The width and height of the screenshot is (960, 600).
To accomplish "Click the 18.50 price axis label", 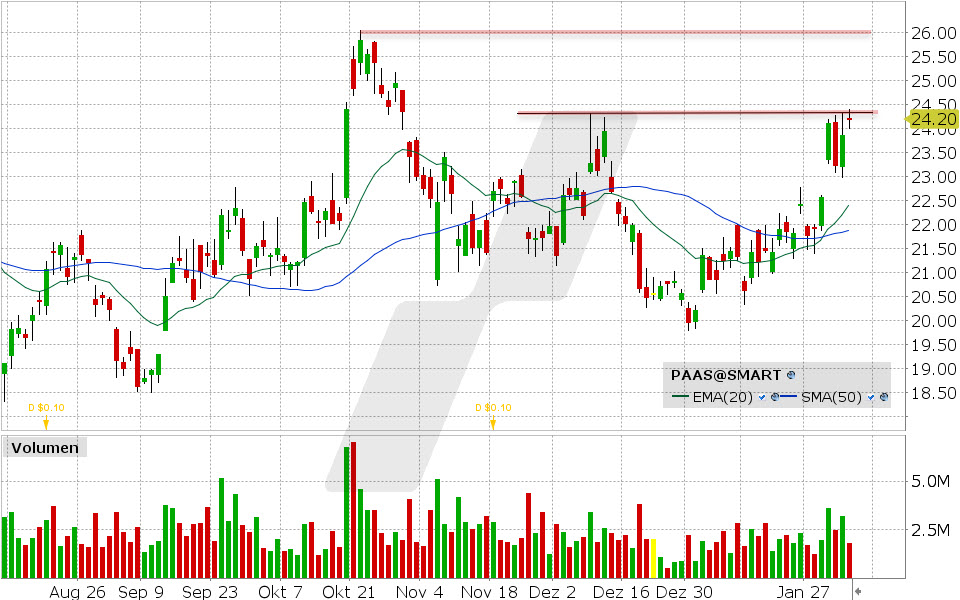I will tap(933, 393).
